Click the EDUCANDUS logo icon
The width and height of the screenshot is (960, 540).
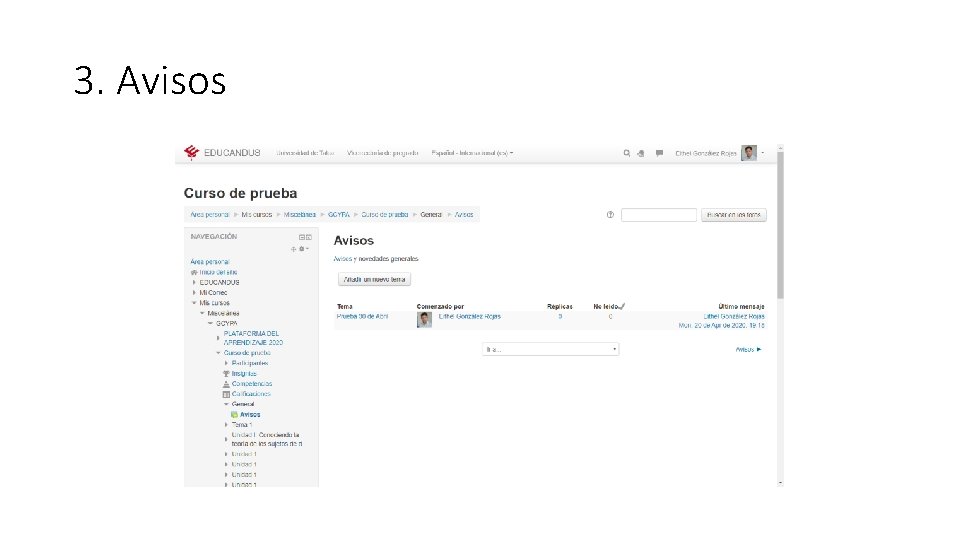(191, 152)
